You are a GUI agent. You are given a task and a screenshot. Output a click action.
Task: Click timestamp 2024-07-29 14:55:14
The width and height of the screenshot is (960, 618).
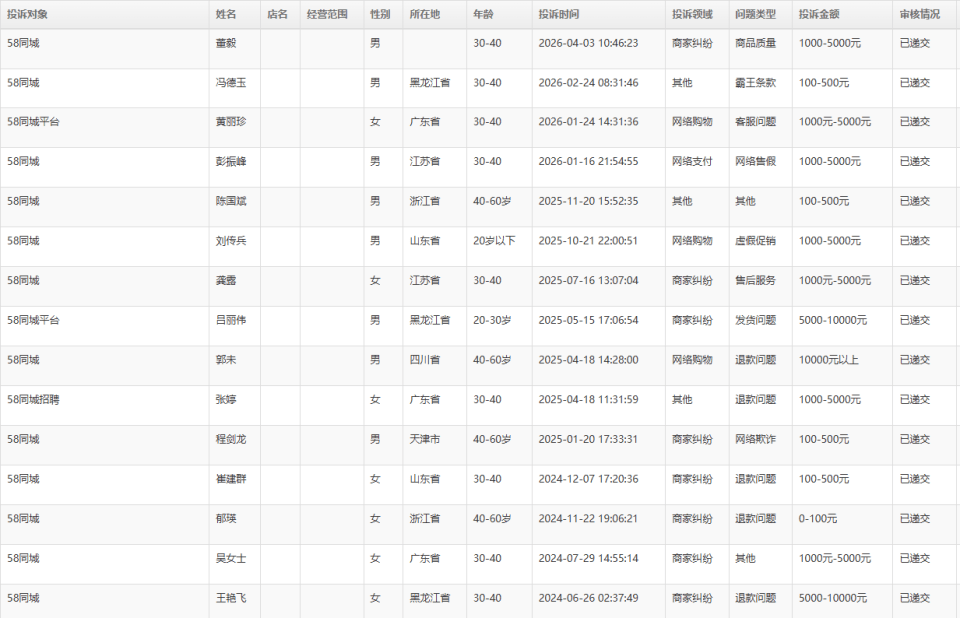(x=588, y=558)
